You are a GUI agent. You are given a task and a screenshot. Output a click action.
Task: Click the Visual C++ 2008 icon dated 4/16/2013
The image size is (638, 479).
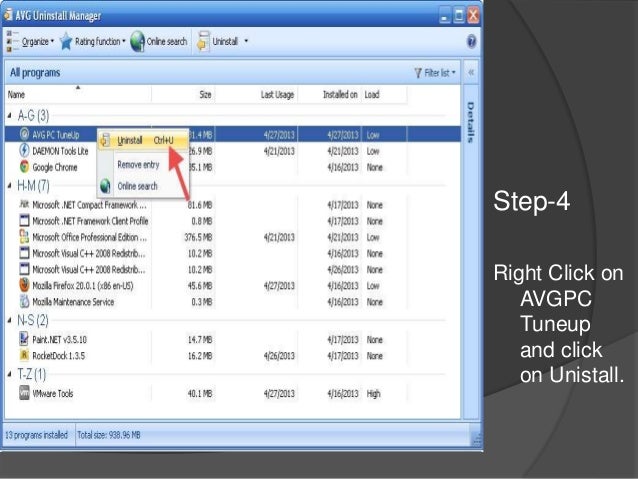[24, 253]
